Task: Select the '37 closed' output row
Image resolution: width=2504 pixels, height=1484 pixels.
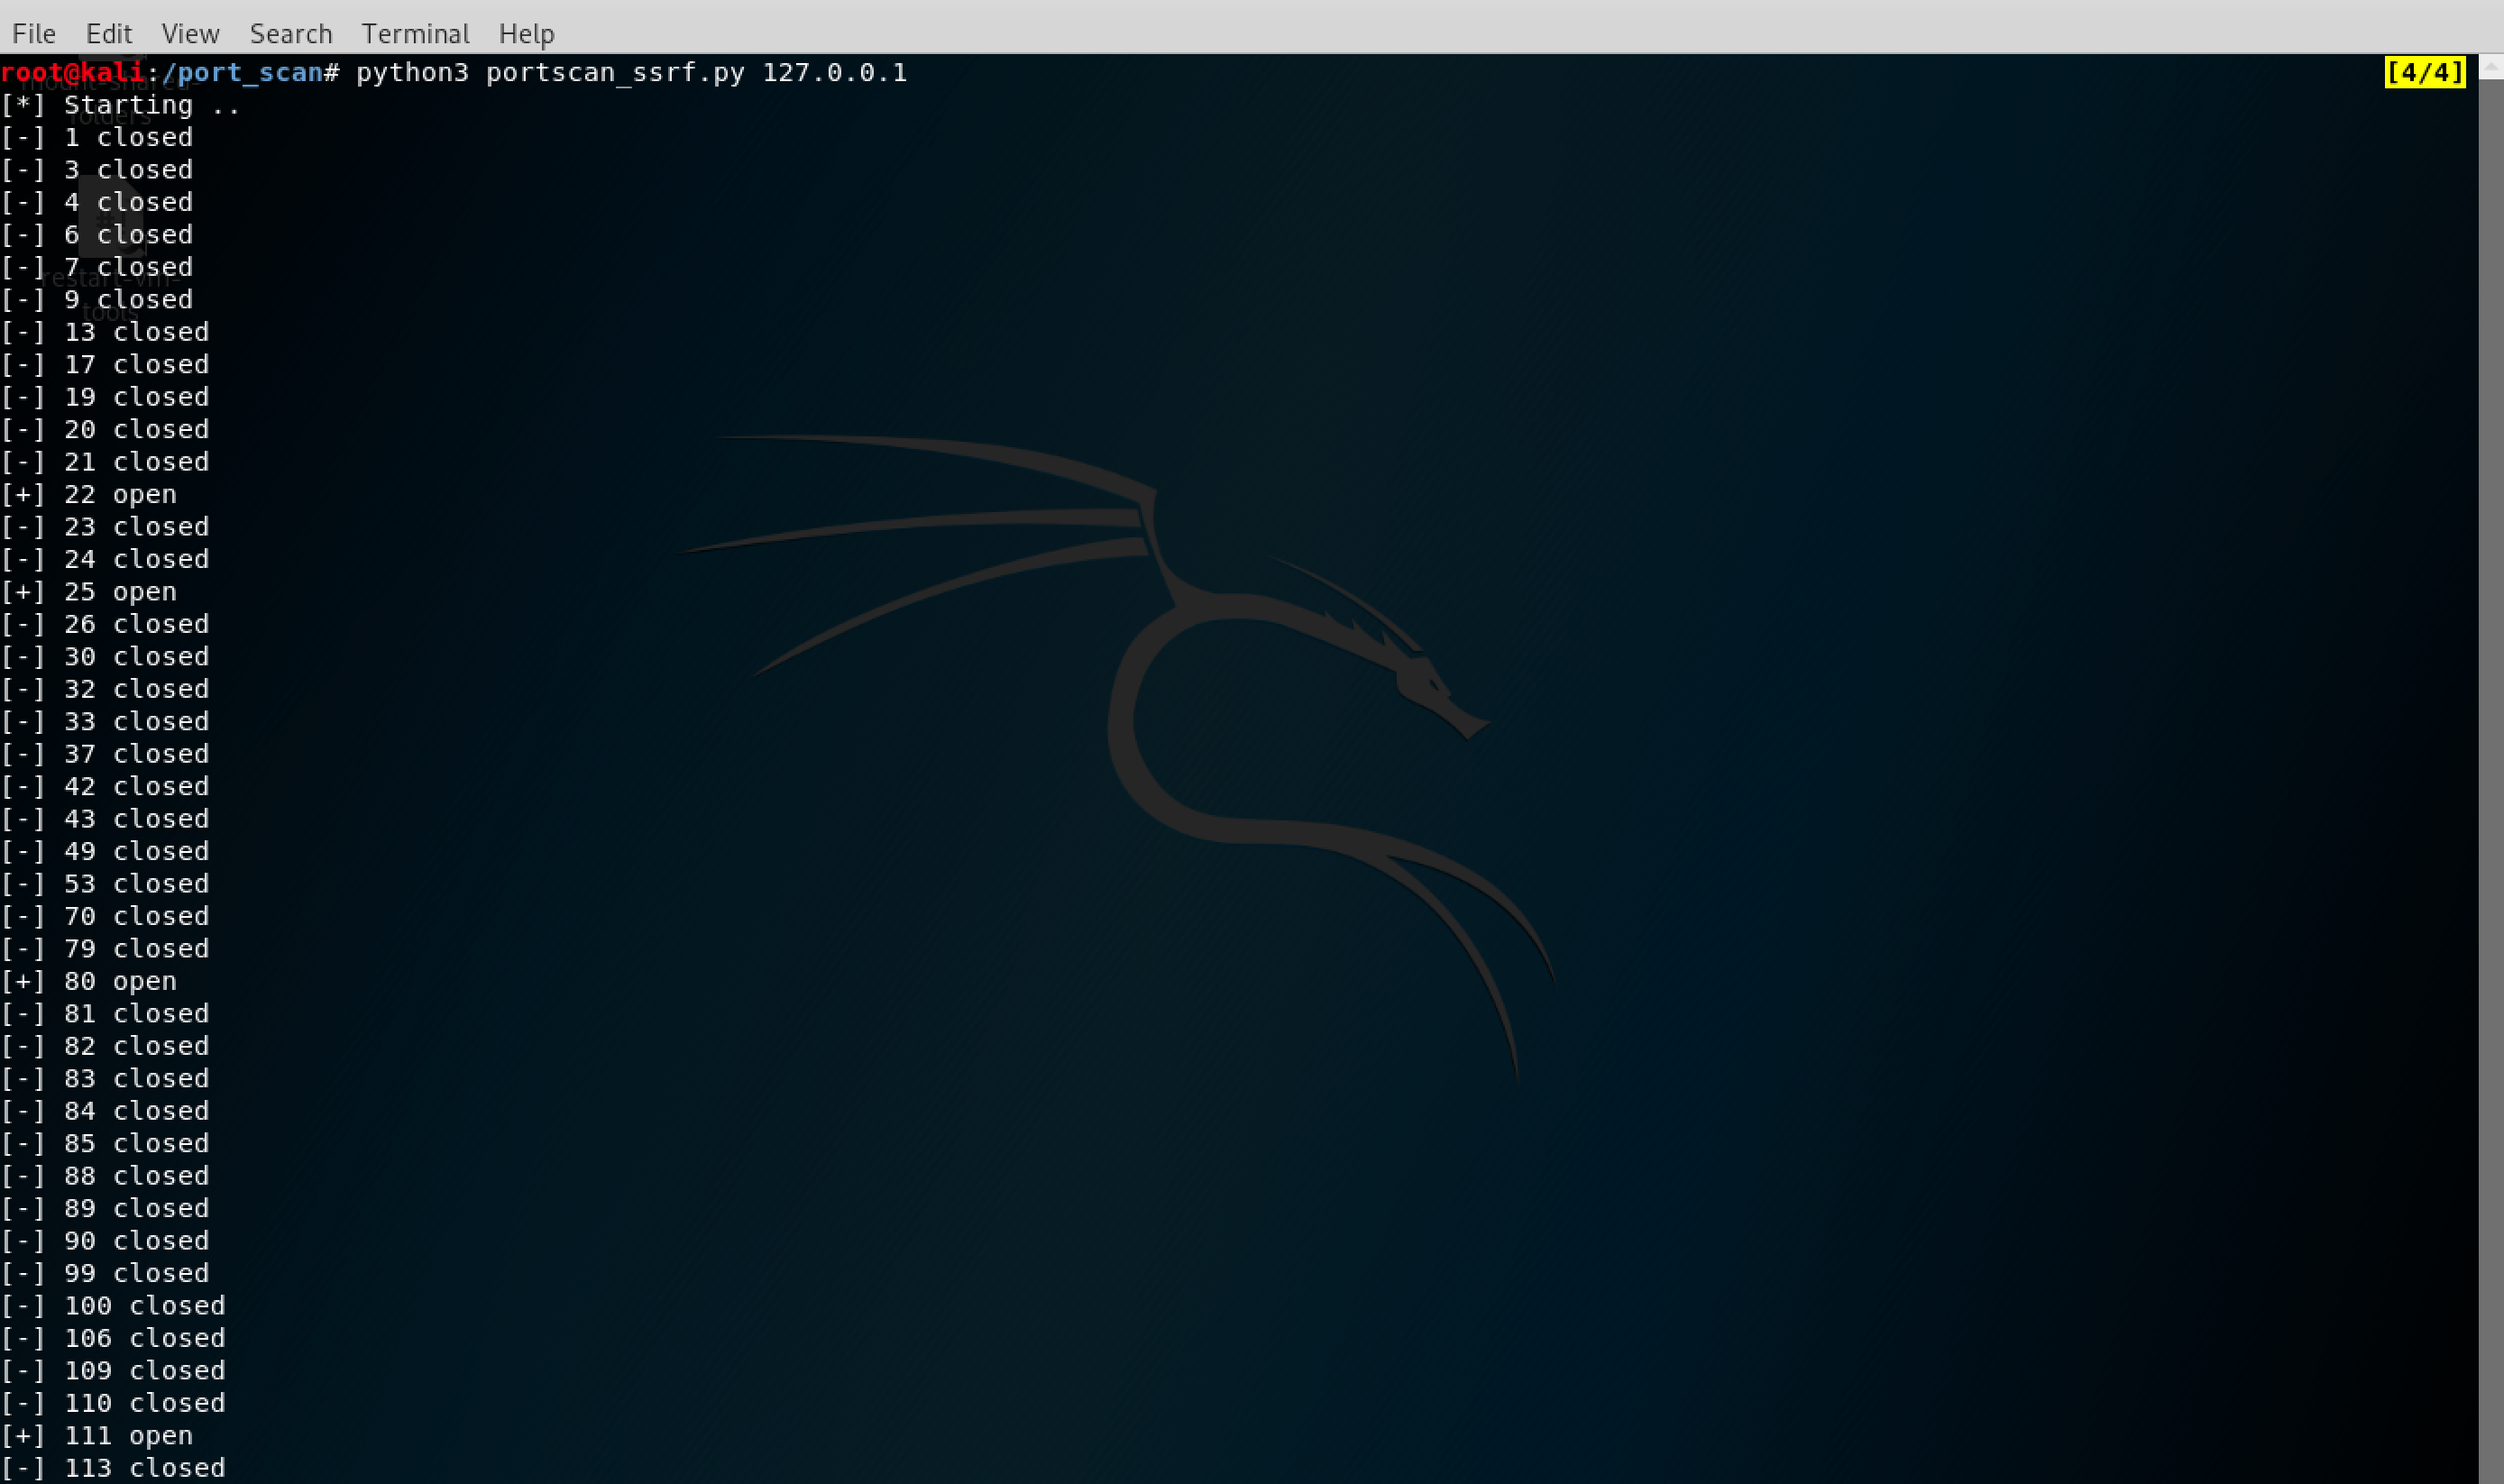Action: coord(105,755)
